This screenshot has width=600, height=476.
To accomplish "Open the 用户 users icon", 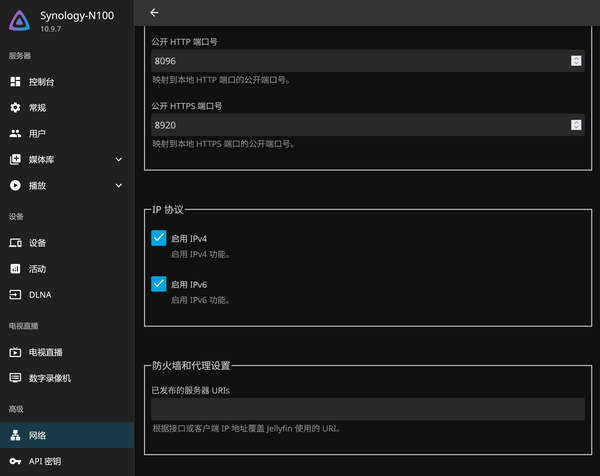I will 15,134.
